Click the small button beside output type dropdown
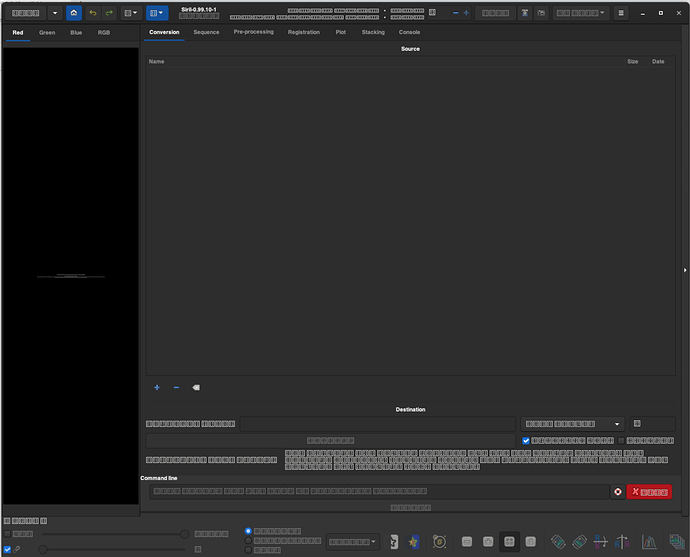The width and height of the screenshot is (690, 557). pos(652,424)
